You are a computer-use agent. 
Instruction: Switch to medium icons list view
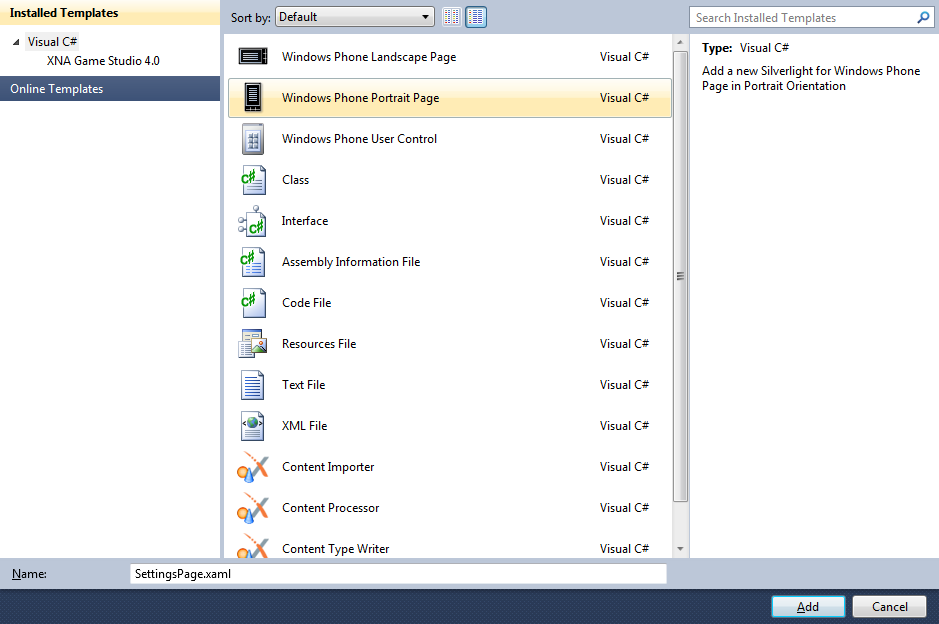tap(476, 17)
